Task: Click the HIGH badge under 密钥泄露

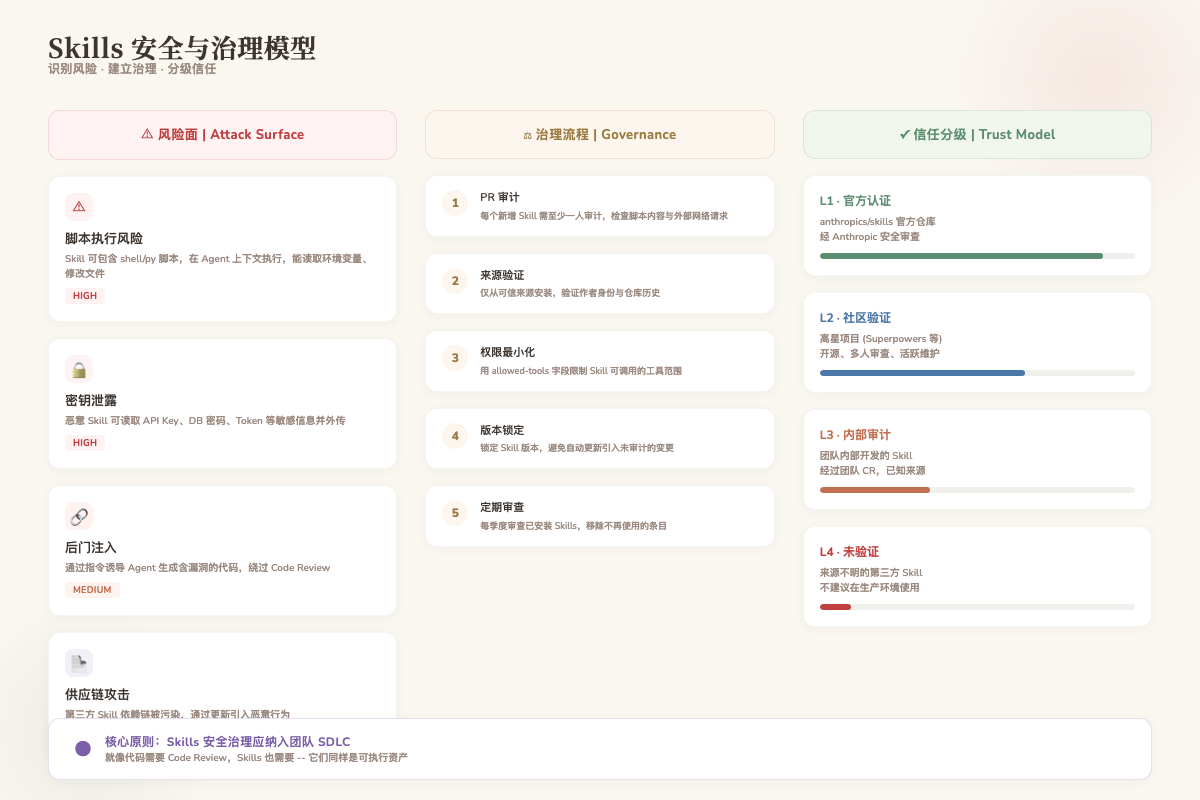Action: click(85, 443)
